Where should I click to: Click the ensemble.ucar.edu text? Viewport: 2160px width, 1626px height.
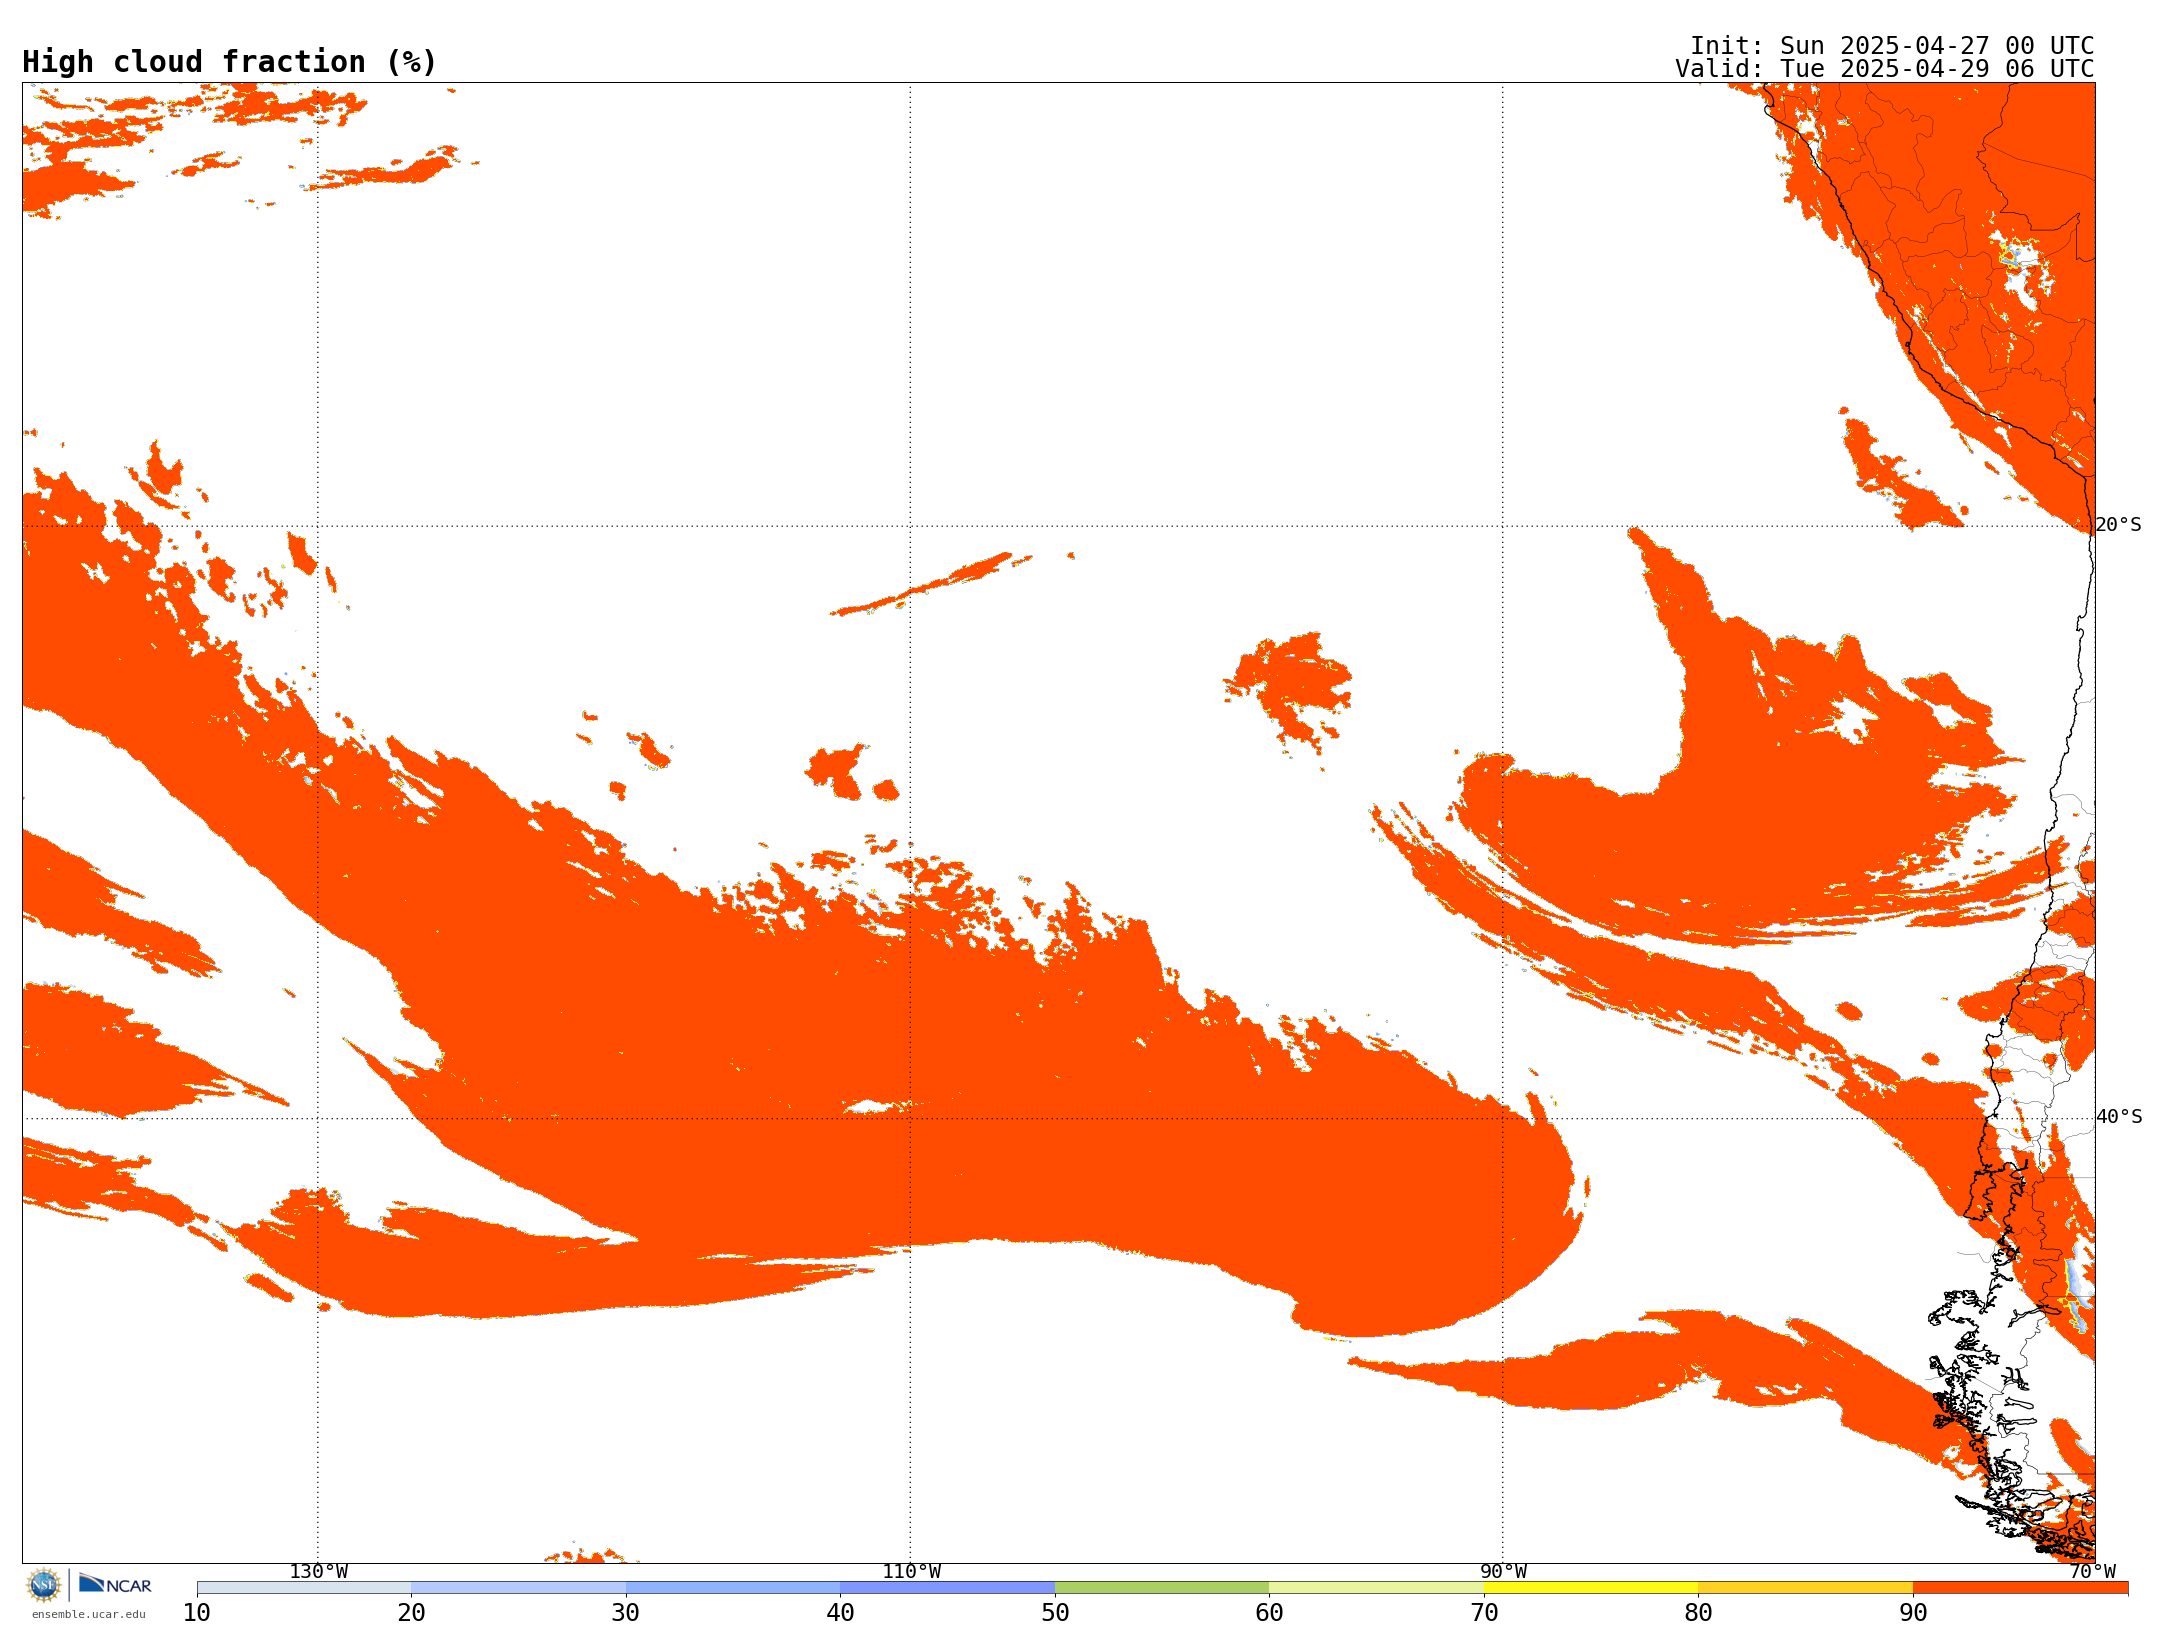coord(89,1614)
